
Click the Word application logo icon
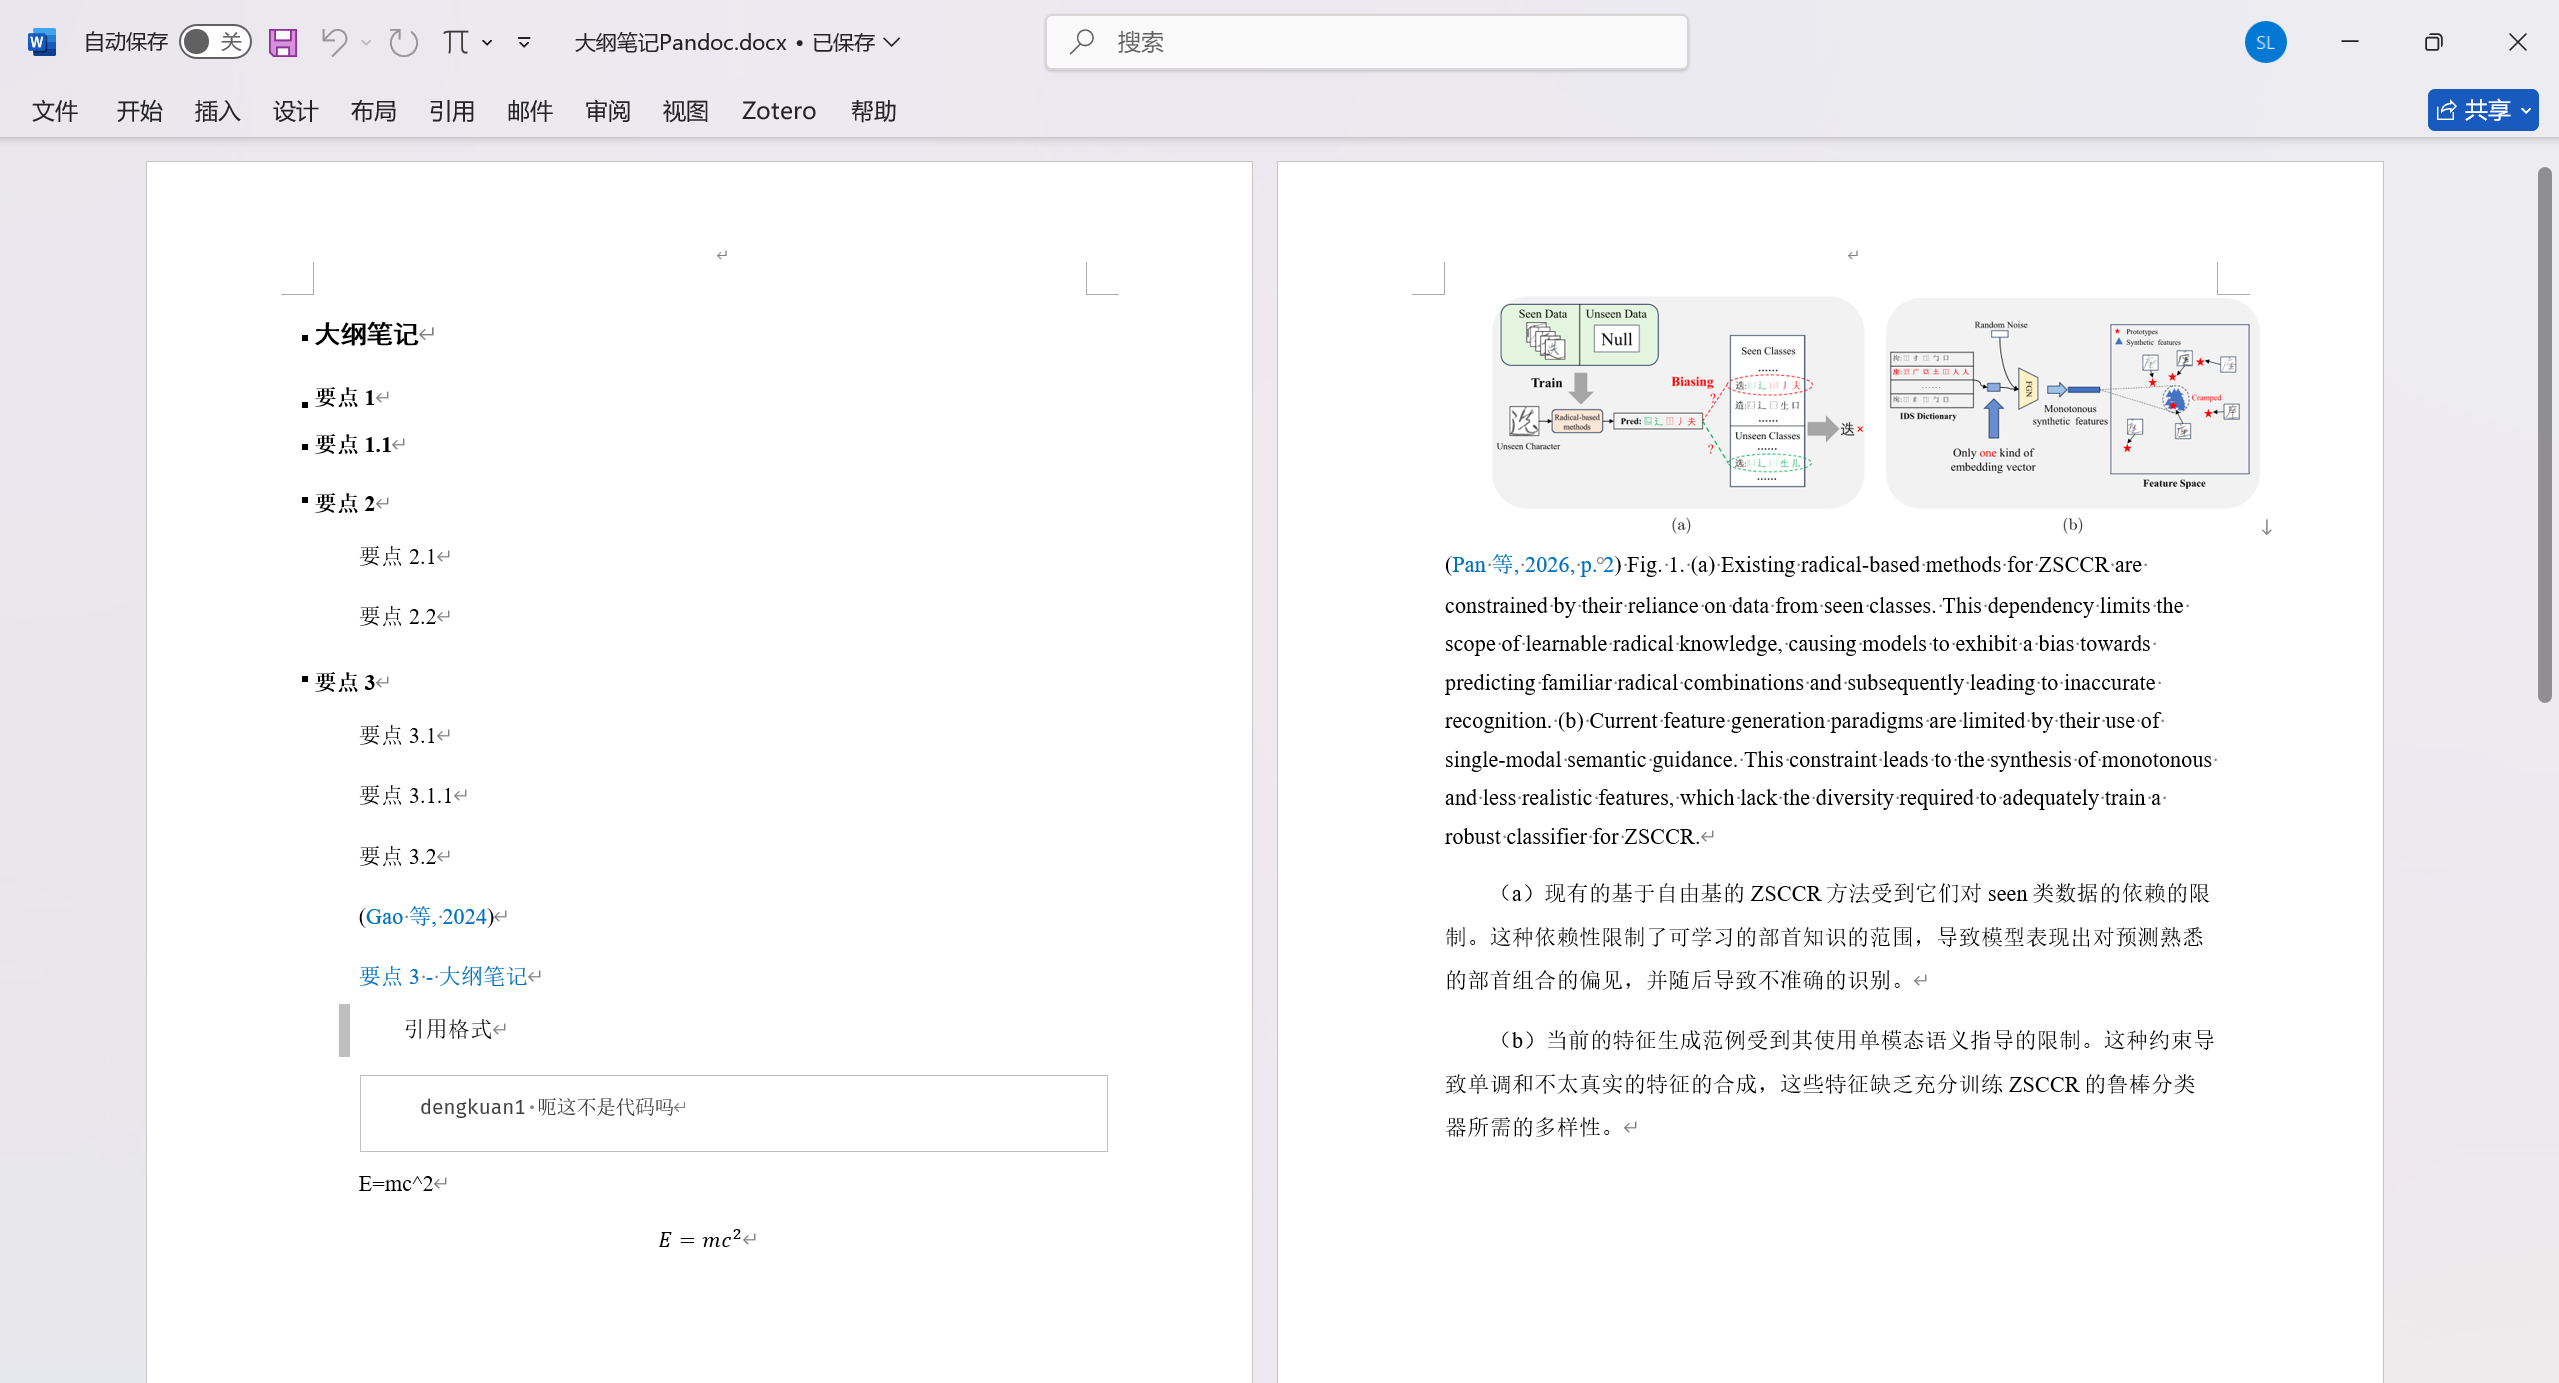click(x=41, y=42)
